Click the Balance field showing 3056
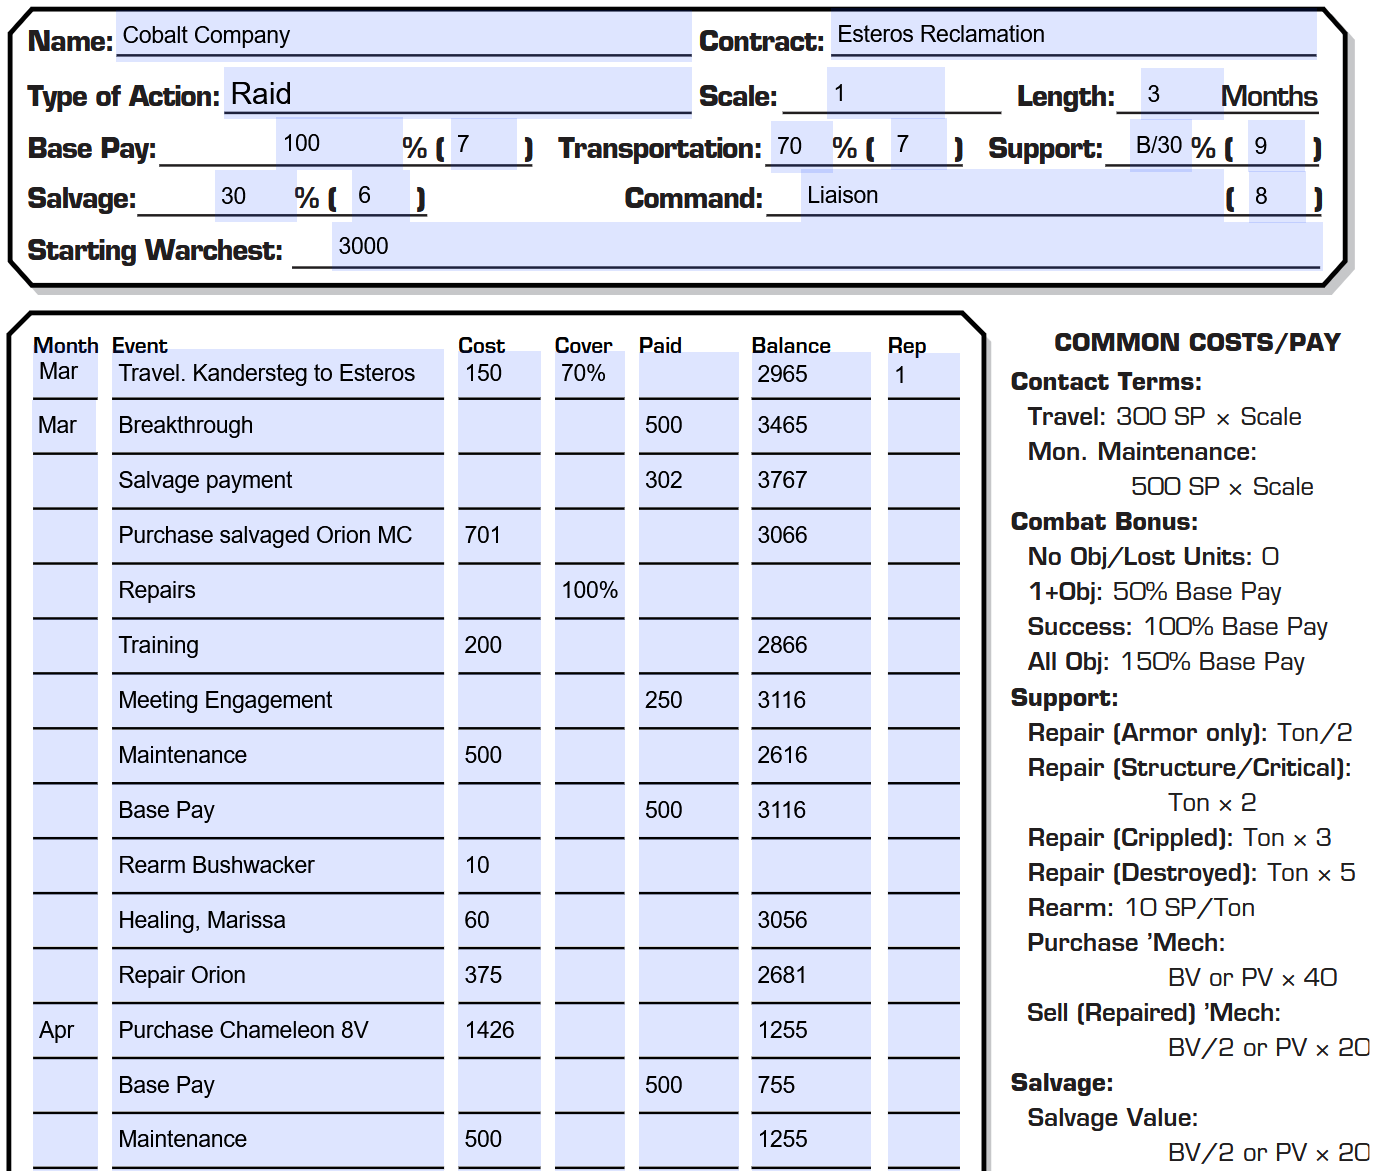The image size is (1387, 1171). point(811,921)
